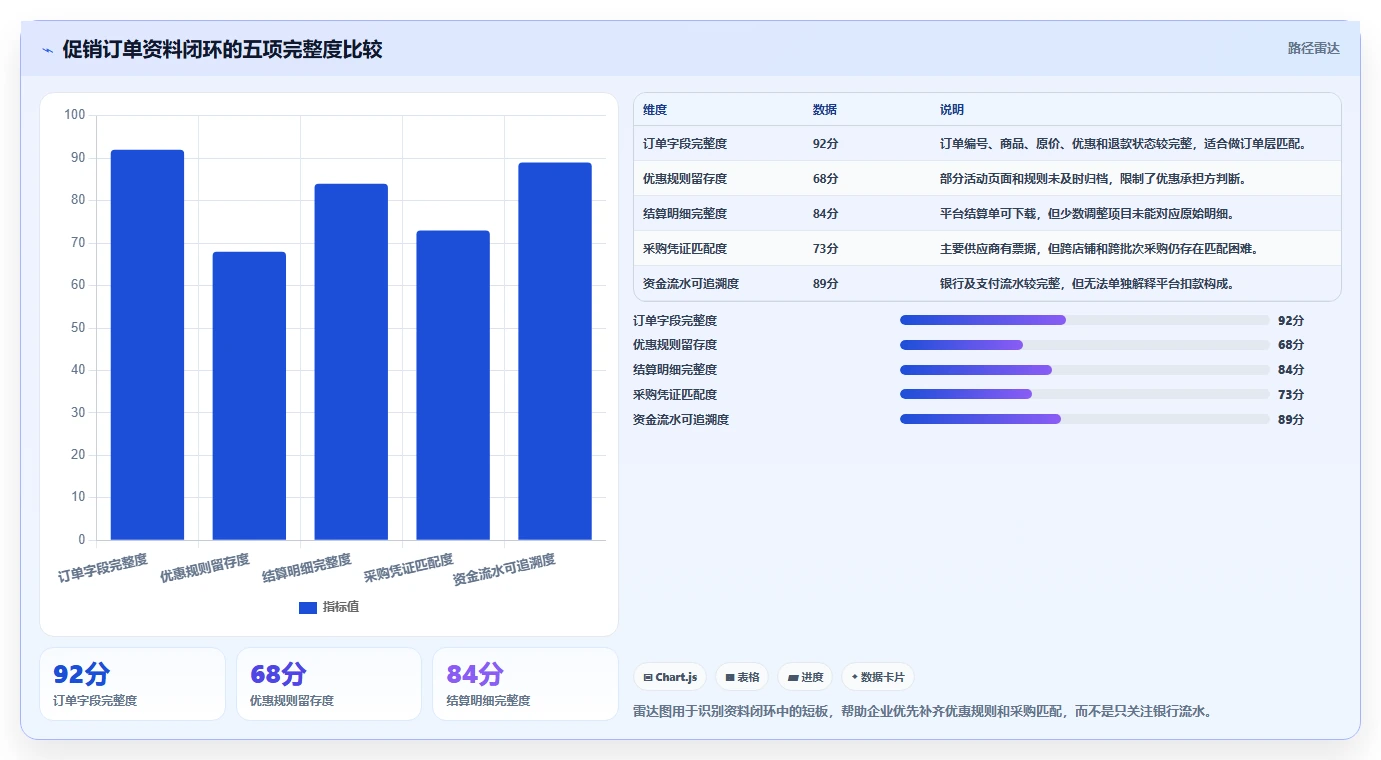Image resolution: width=1381 pixels, height=760 pixels.
Task: Click the 订单字段完整度 bar in chart
Action: click(x=147, y=345)
